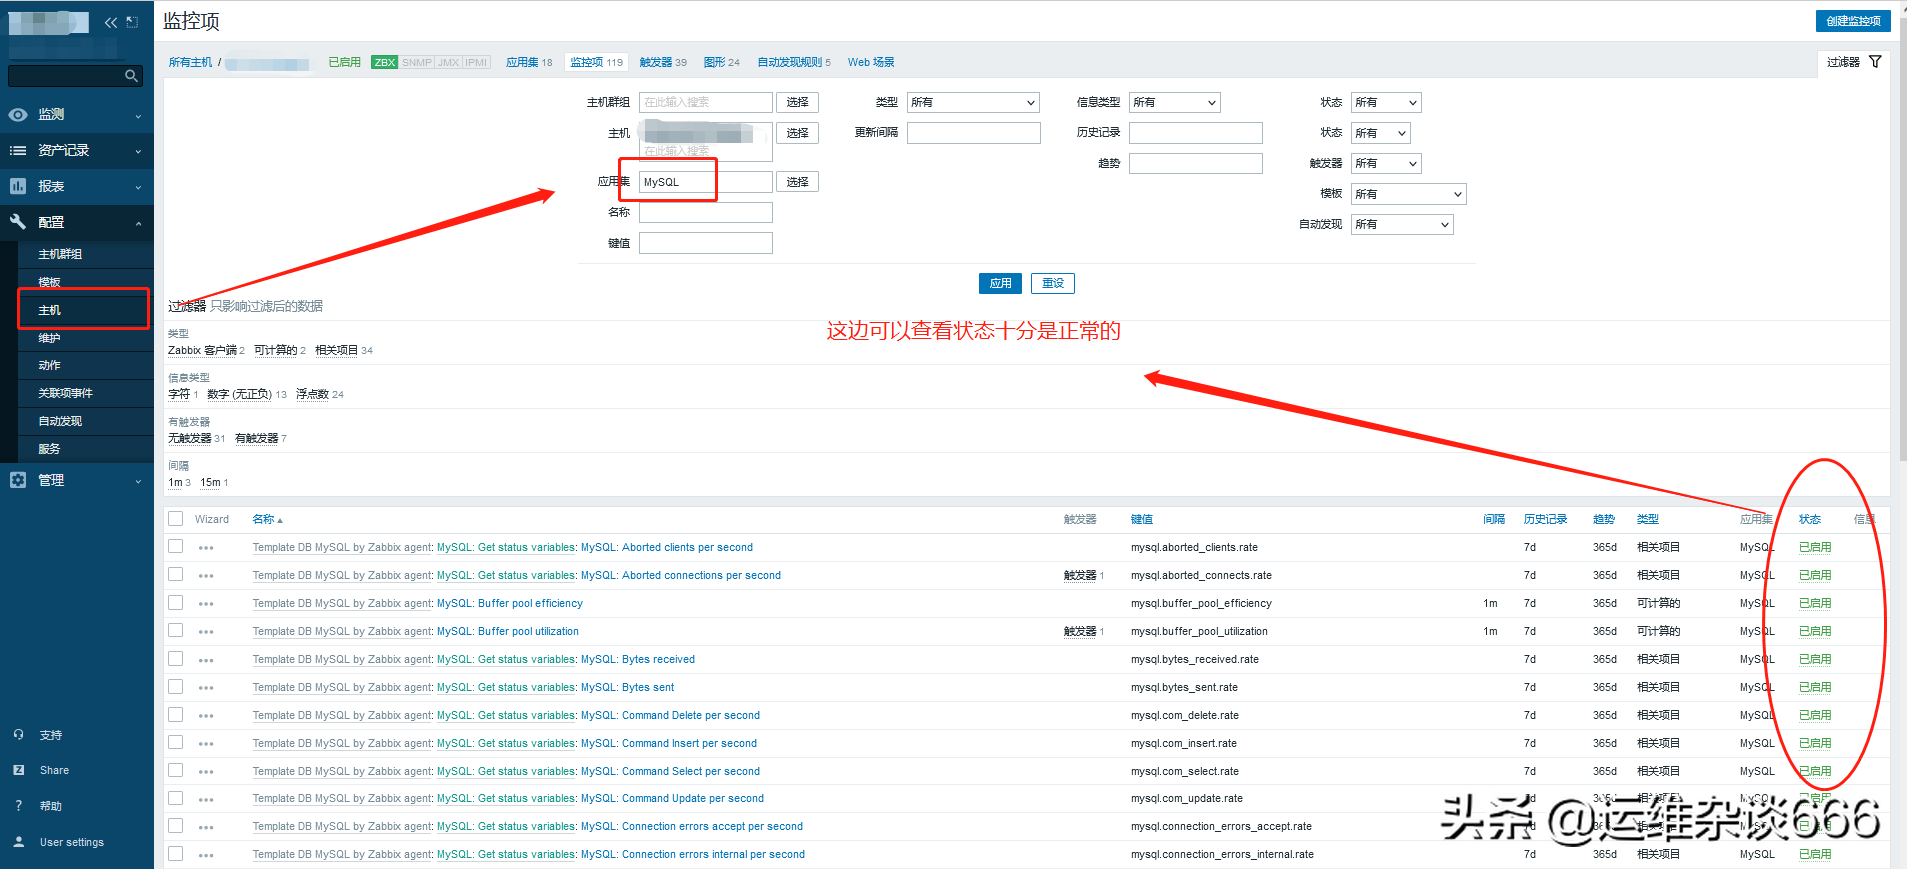
Task: Click 选择 button next to 主机群组
Action: tap(797, 102)
